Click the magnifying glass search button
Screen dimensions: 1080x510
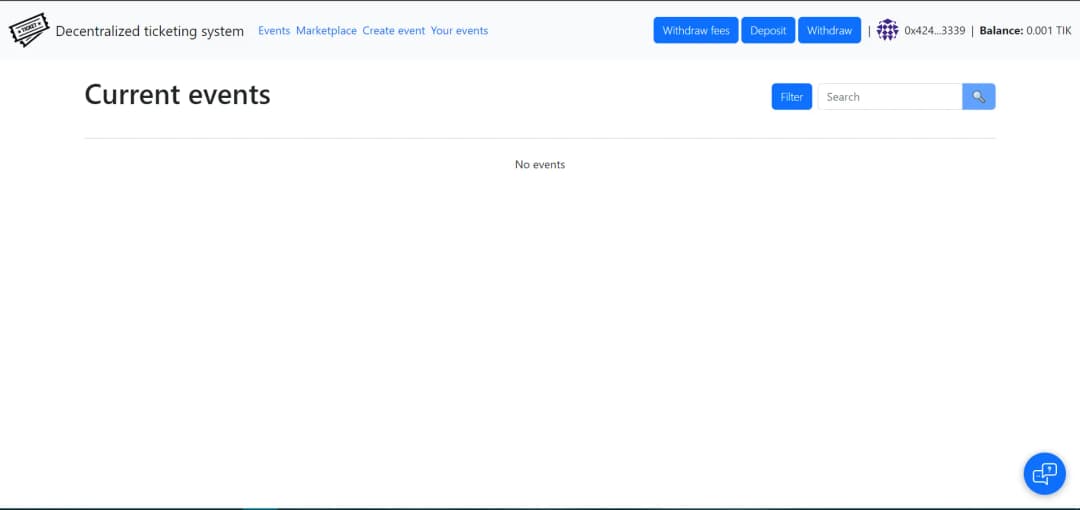pyautogui.click(x=979, y=96)
